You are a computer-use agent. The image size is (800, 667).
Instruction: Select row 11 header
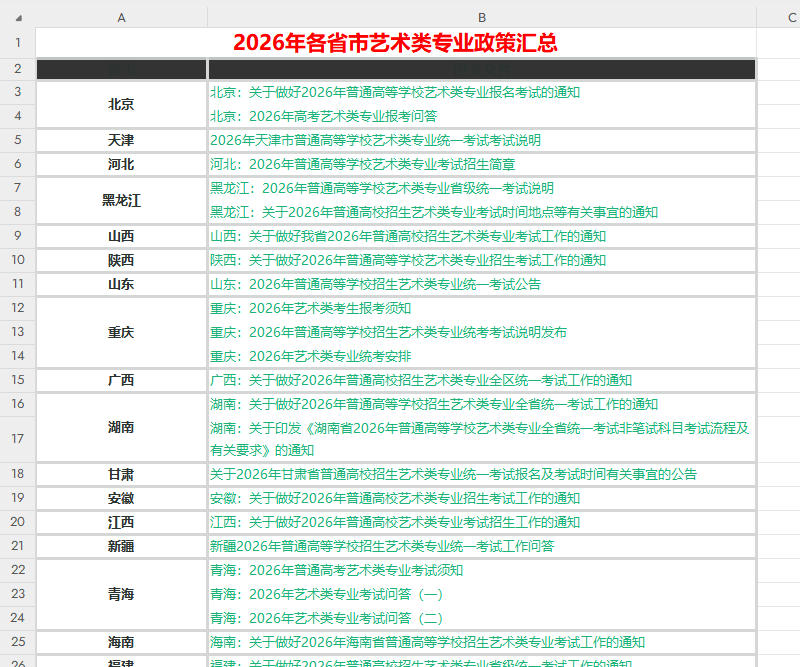pos(16,284)
